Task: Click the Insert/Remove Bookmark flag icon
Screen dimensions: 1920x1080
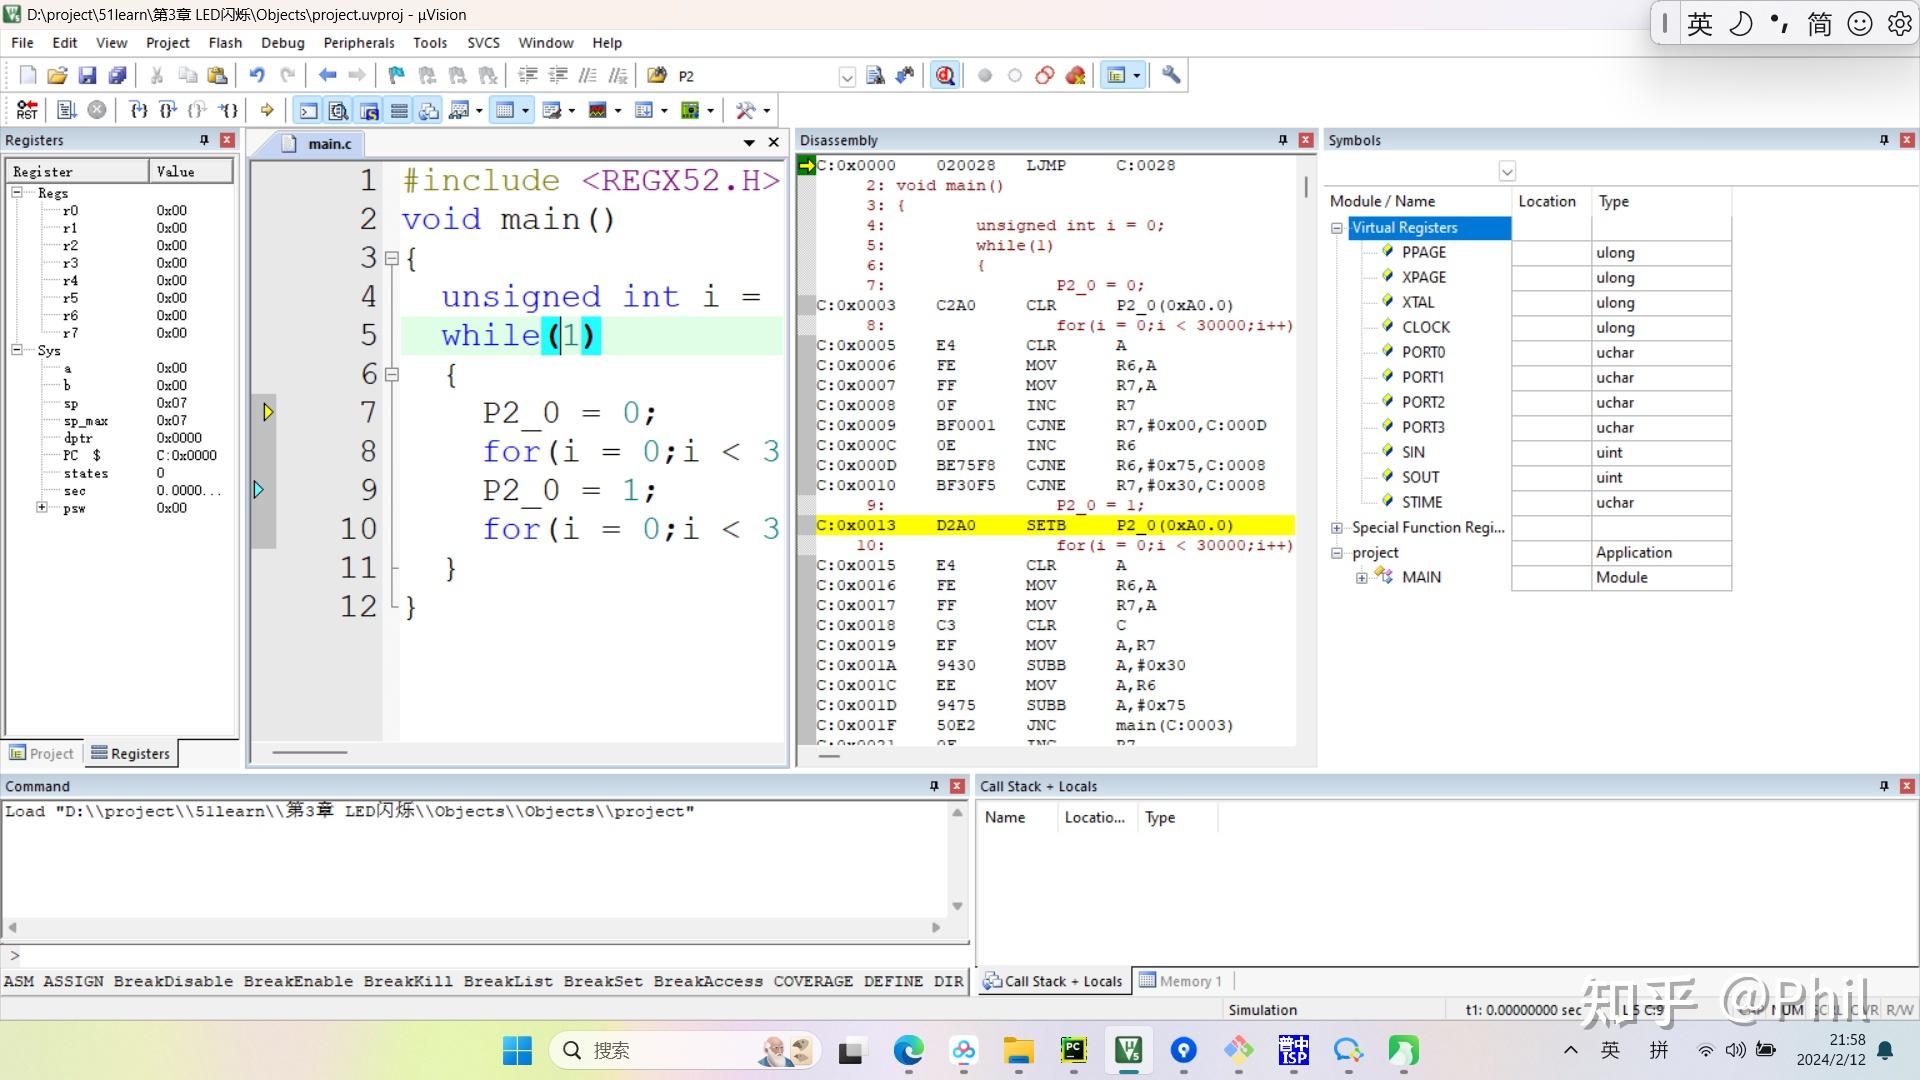Action: 396,75
